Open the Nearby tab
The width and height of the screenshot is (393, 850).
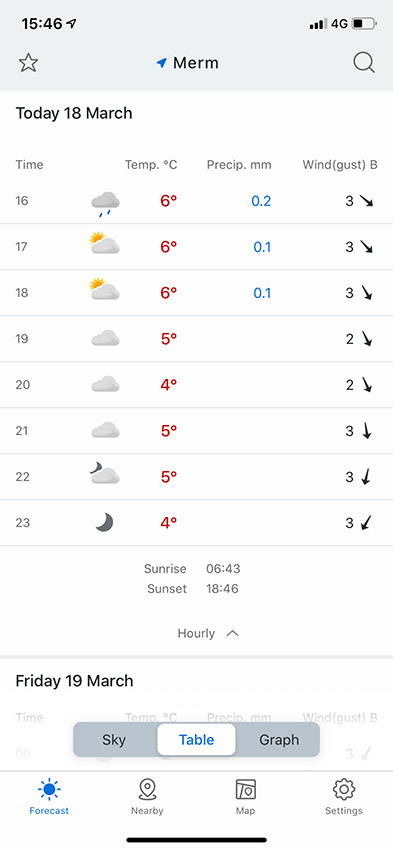tap(147, 796)
